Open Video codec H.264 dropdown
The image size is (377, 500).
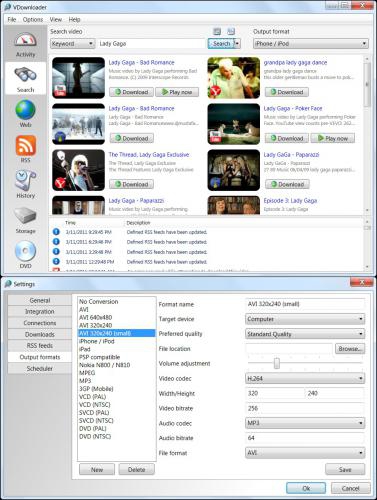[305, 378]
